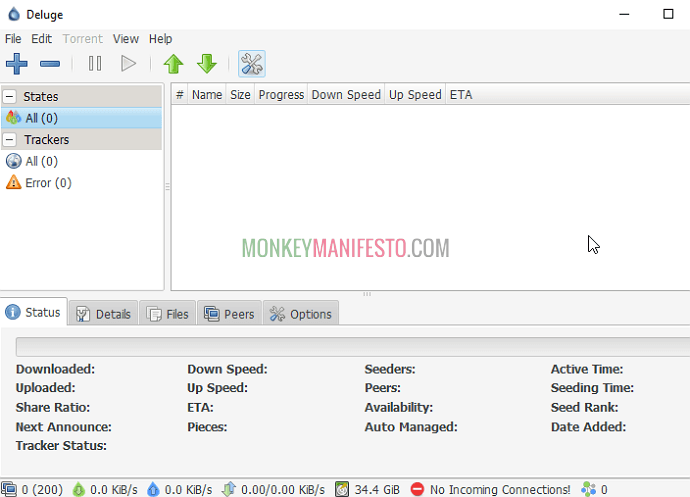Sort by the Up Speed column header
Viewport: 690px width, 497px height.
point(415,95)
